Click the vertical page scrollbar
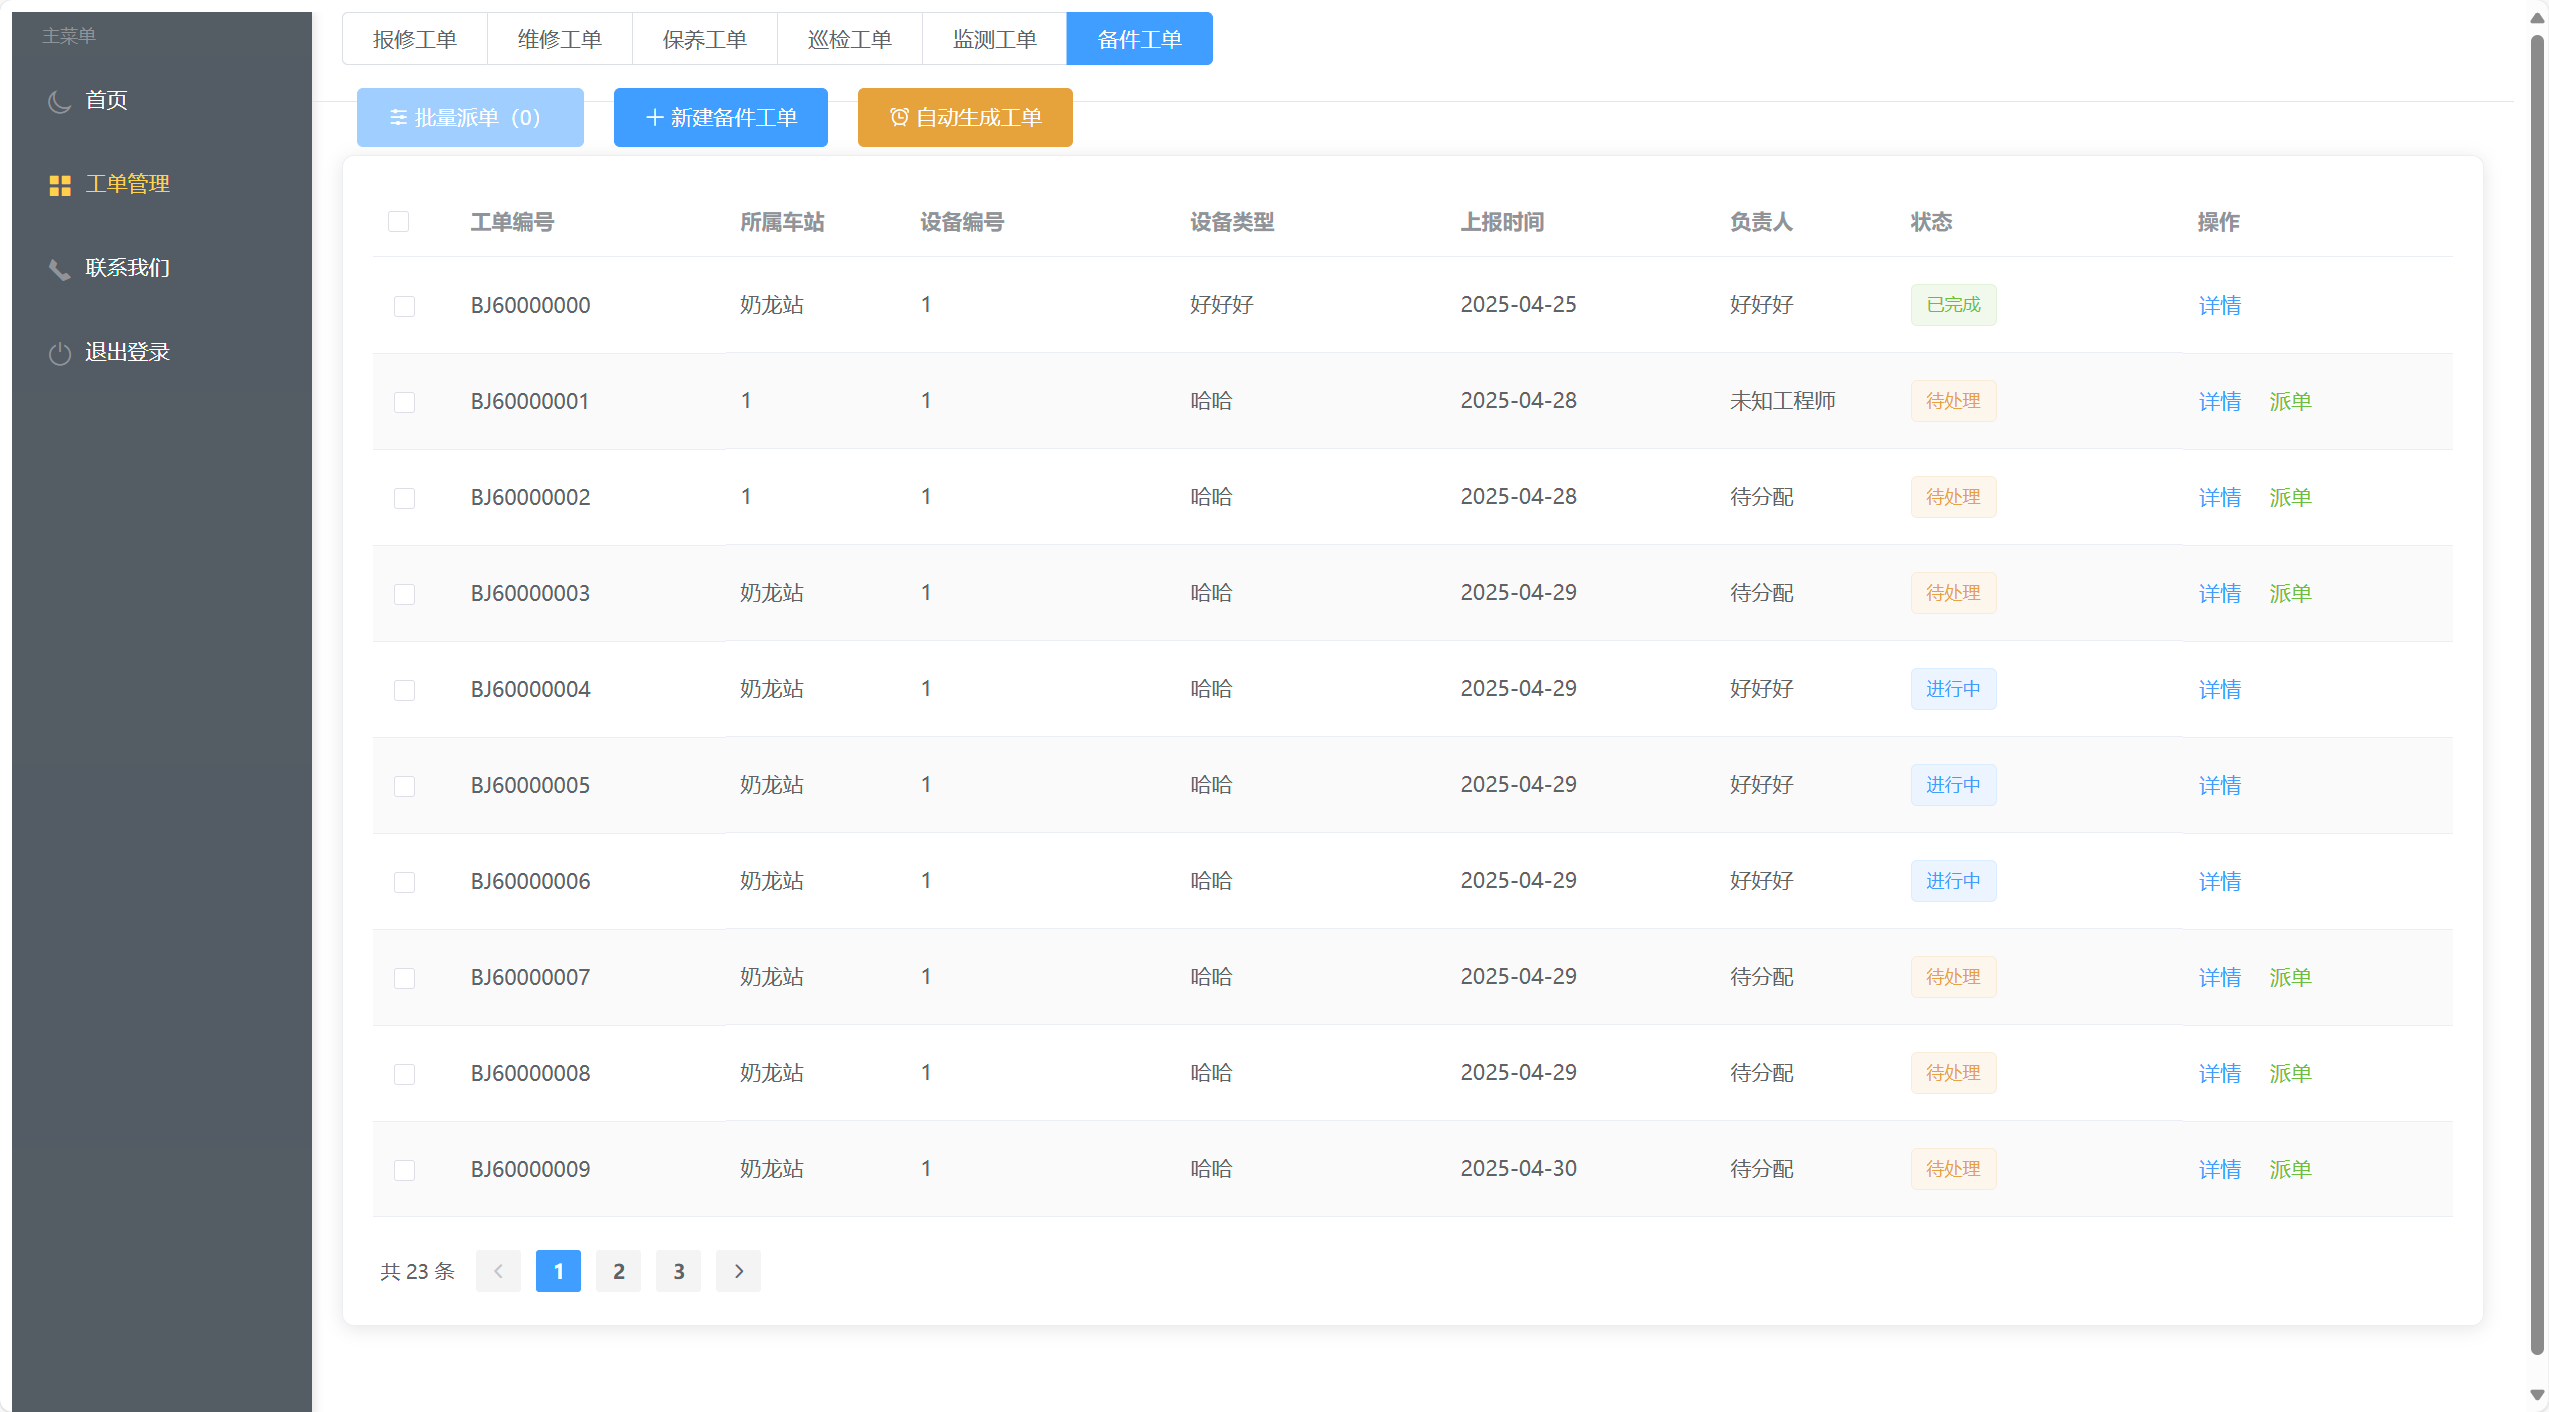The width and height of the screenshot is (2549, 1412). tap(2536, 700)
